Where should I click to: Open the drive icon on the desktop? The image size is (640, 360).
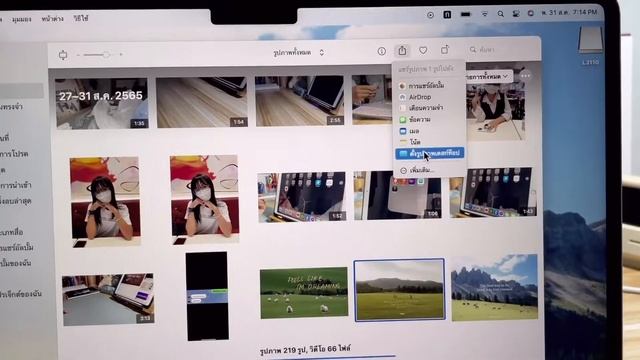coord(590,40)
